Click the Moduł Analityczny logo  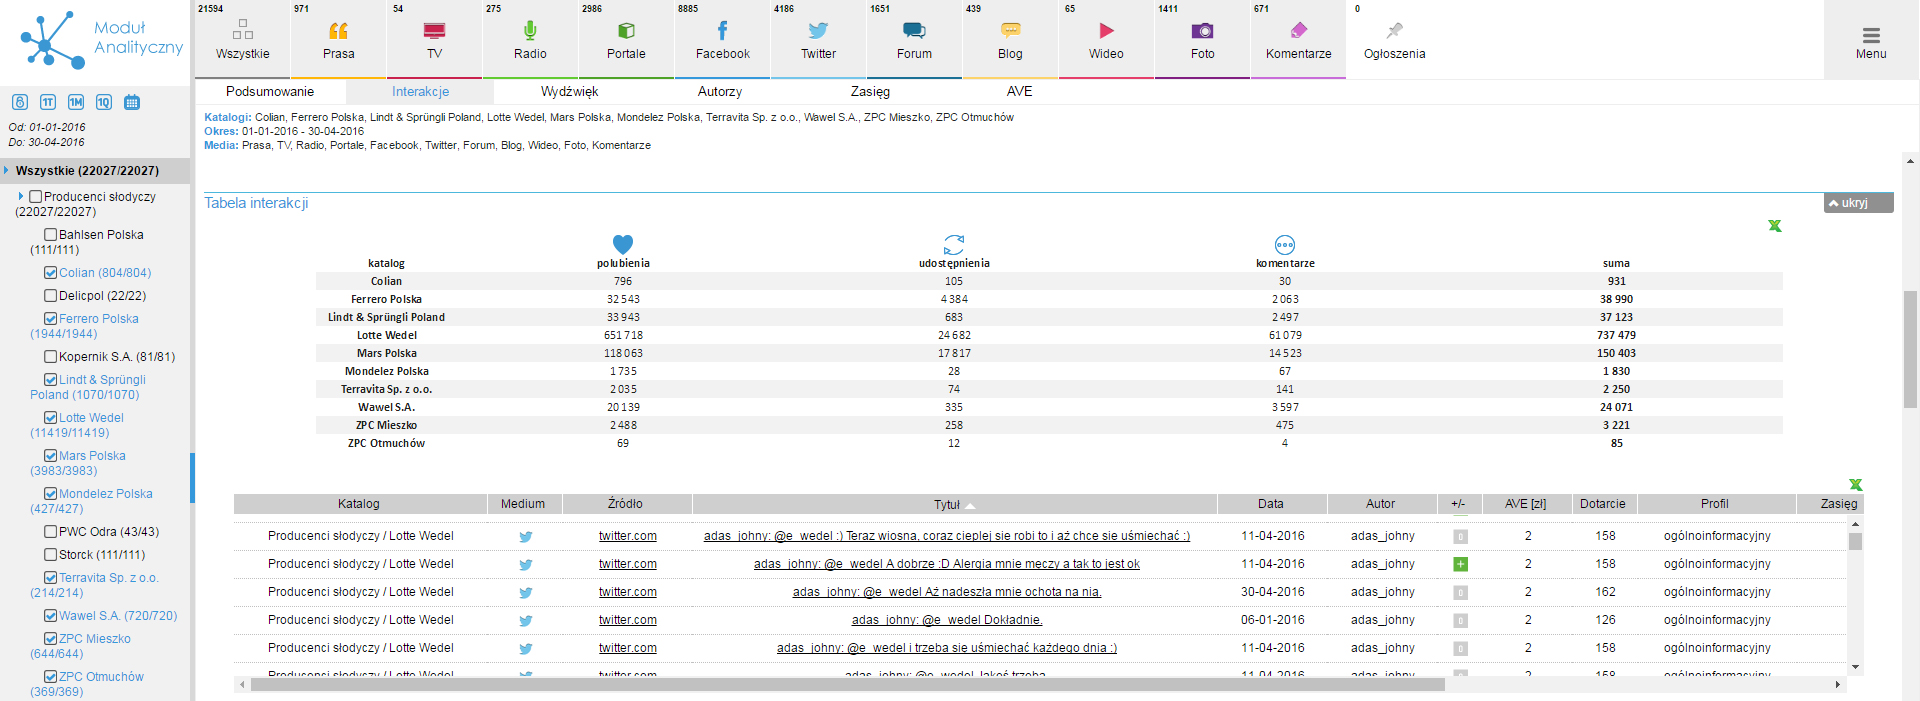pyautogui.click(x=100, y=40)
